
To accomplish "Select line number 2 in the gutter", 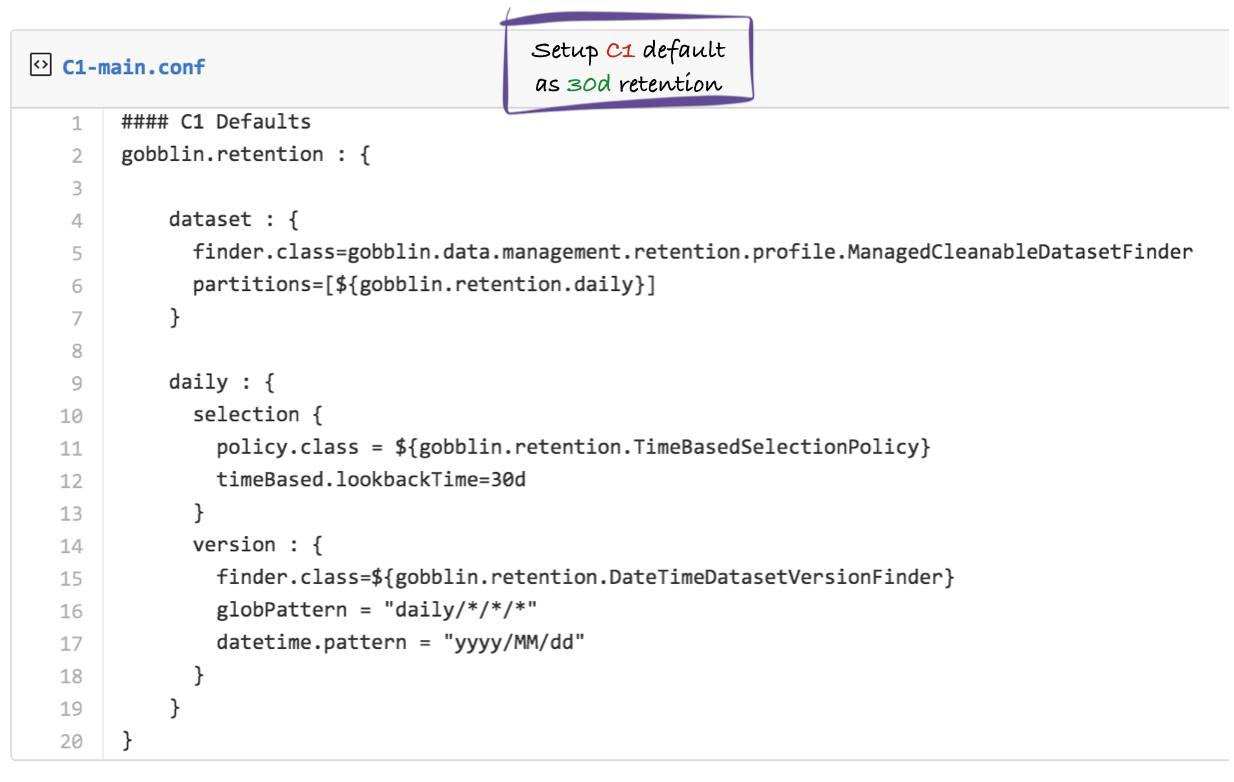I will coord(76,155).
